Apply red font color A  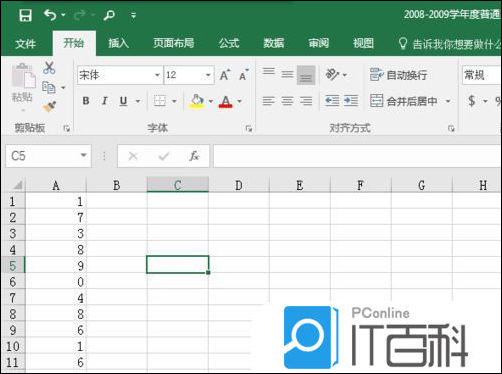226,101
